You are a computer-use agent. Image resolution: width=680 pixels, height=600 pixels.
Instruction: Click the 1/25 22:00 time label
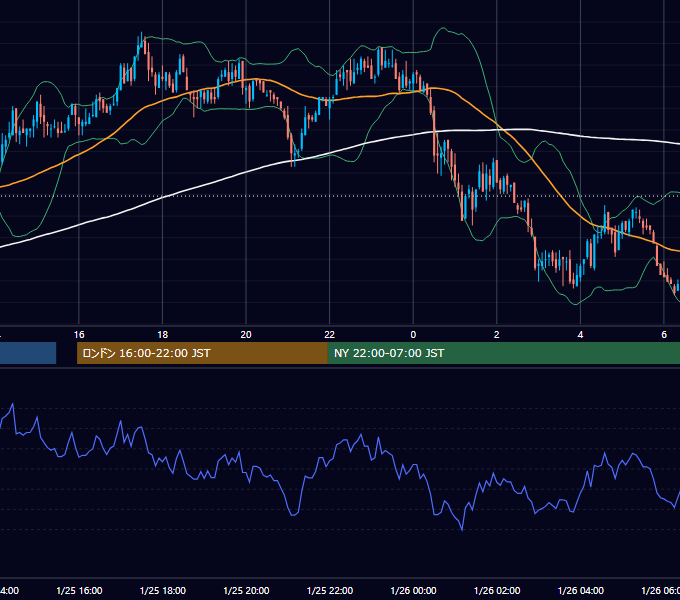tap(330, 590)
